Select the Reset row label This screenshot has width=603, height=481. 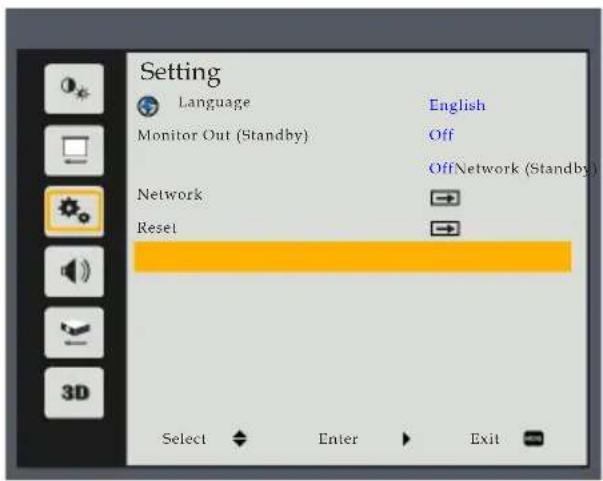[157, 228]
